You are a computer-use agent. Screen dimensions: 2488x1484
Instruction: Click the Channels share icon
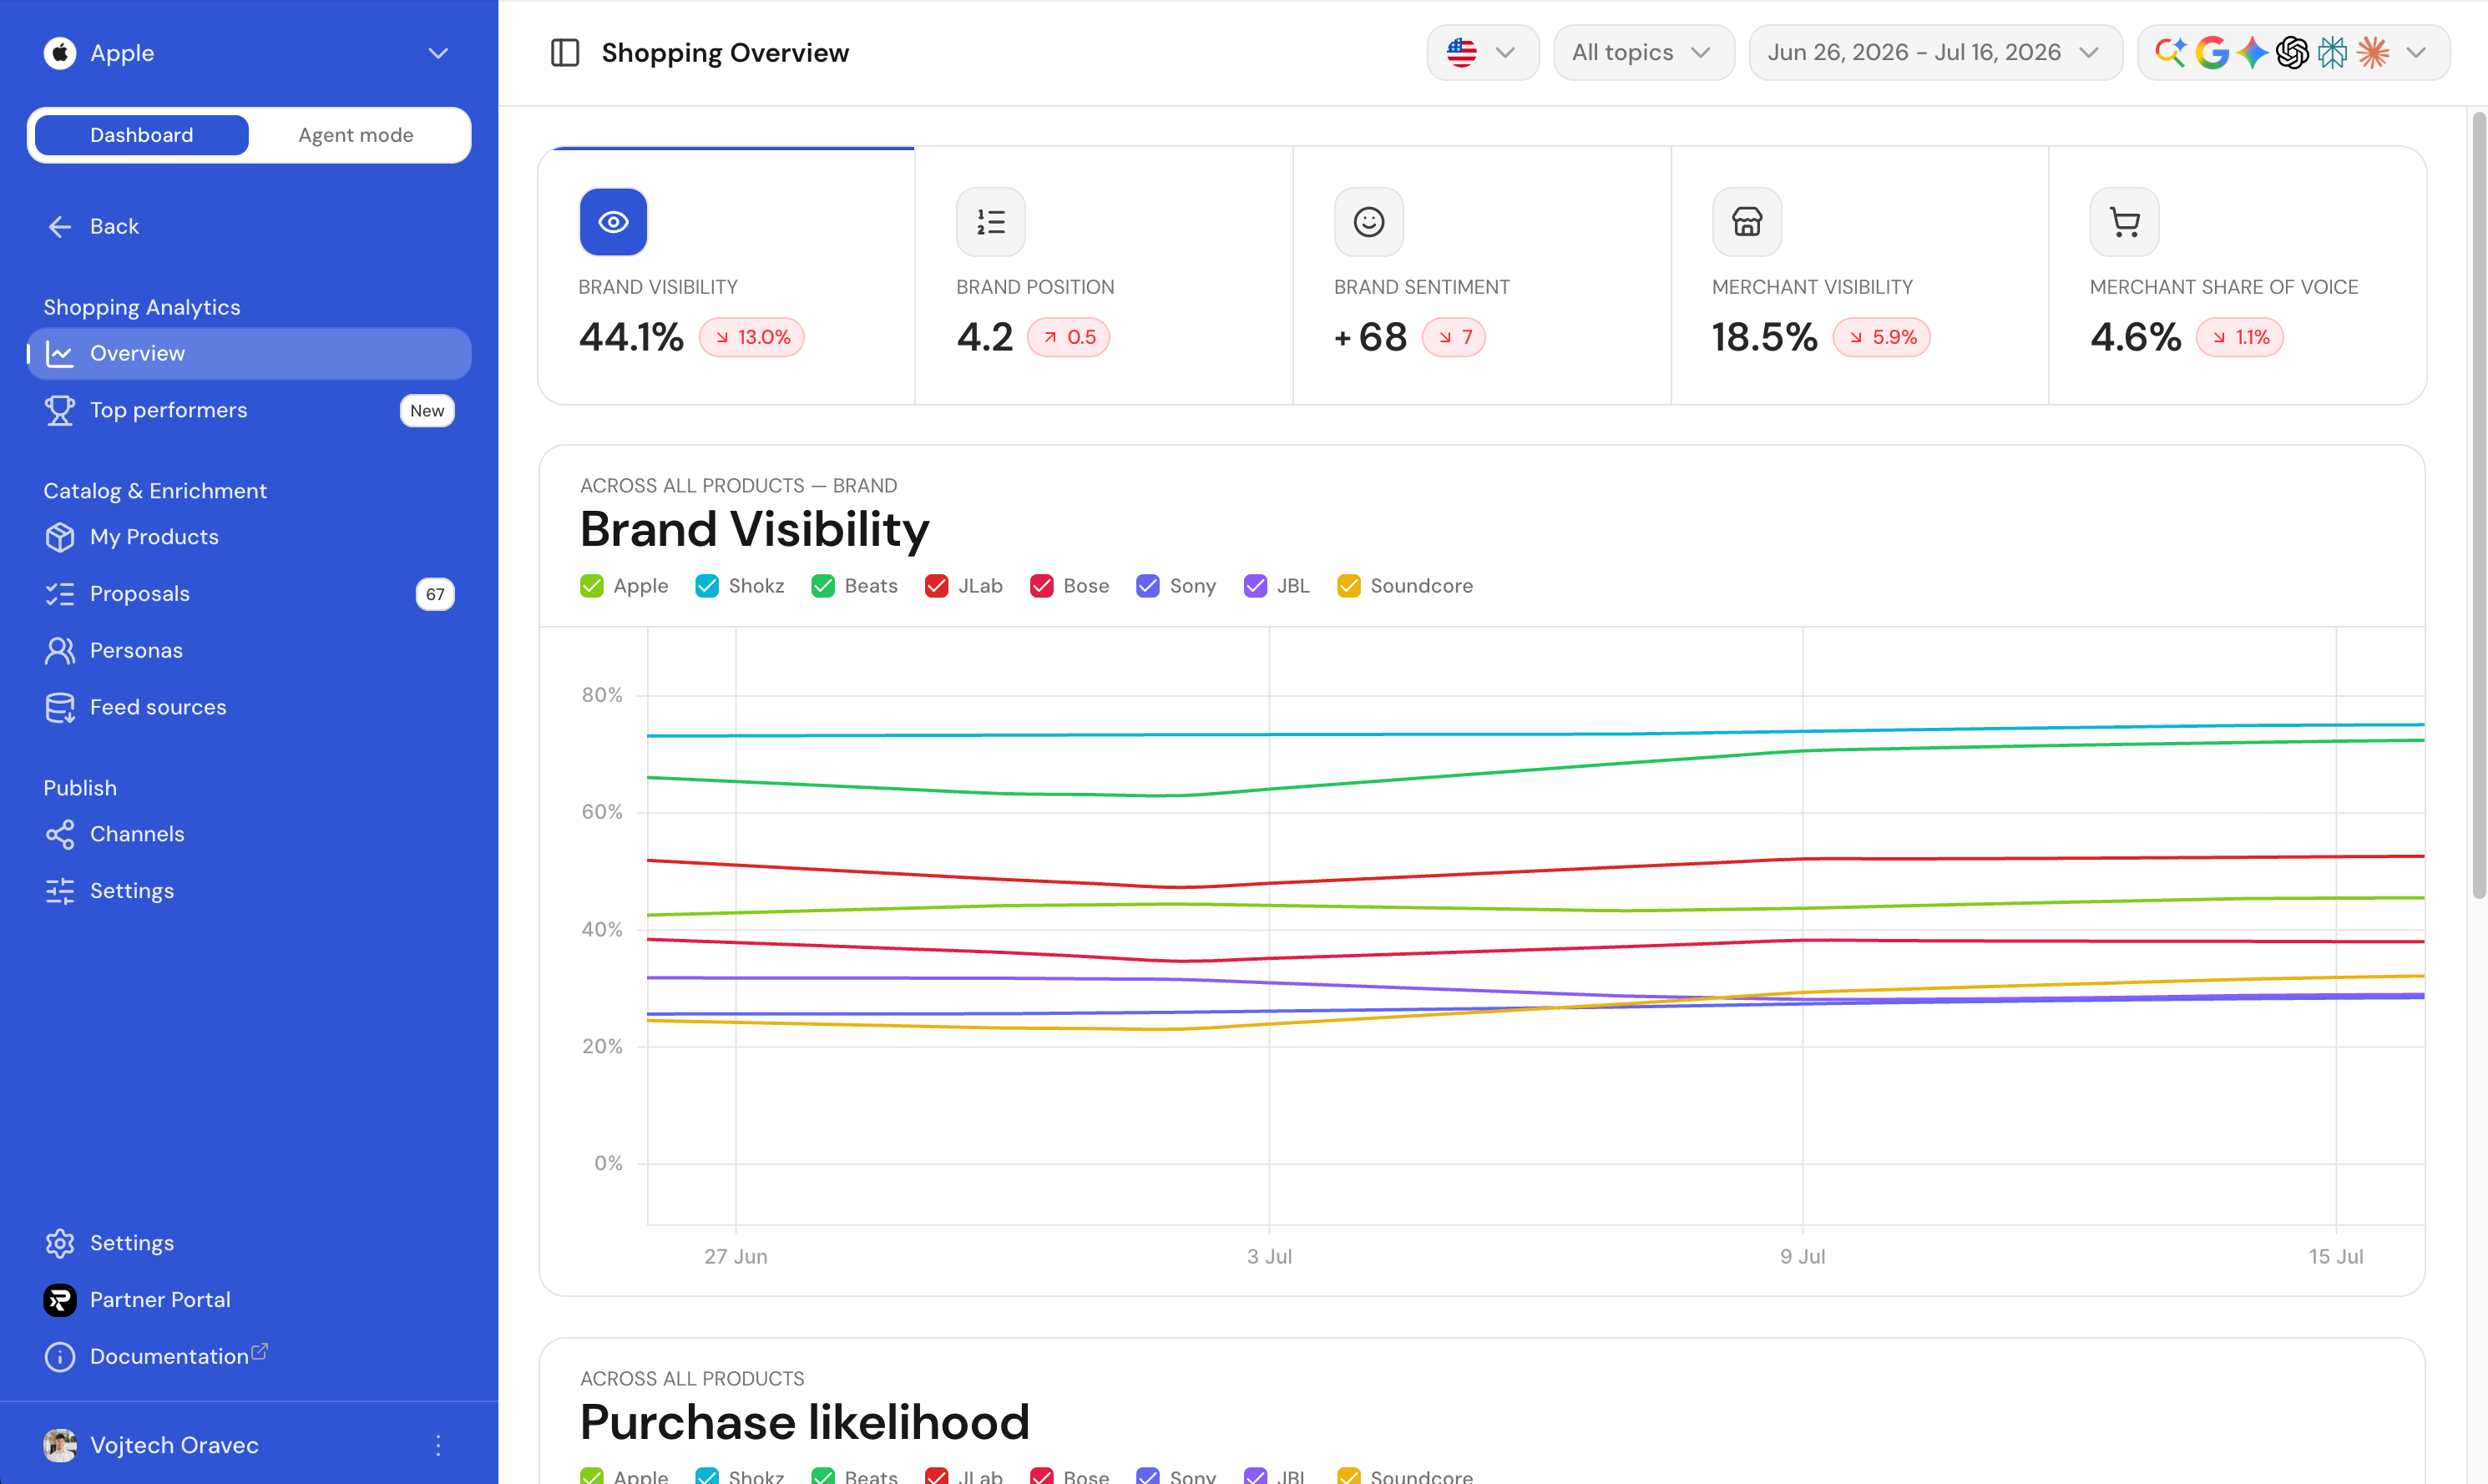tap(60, 834)
